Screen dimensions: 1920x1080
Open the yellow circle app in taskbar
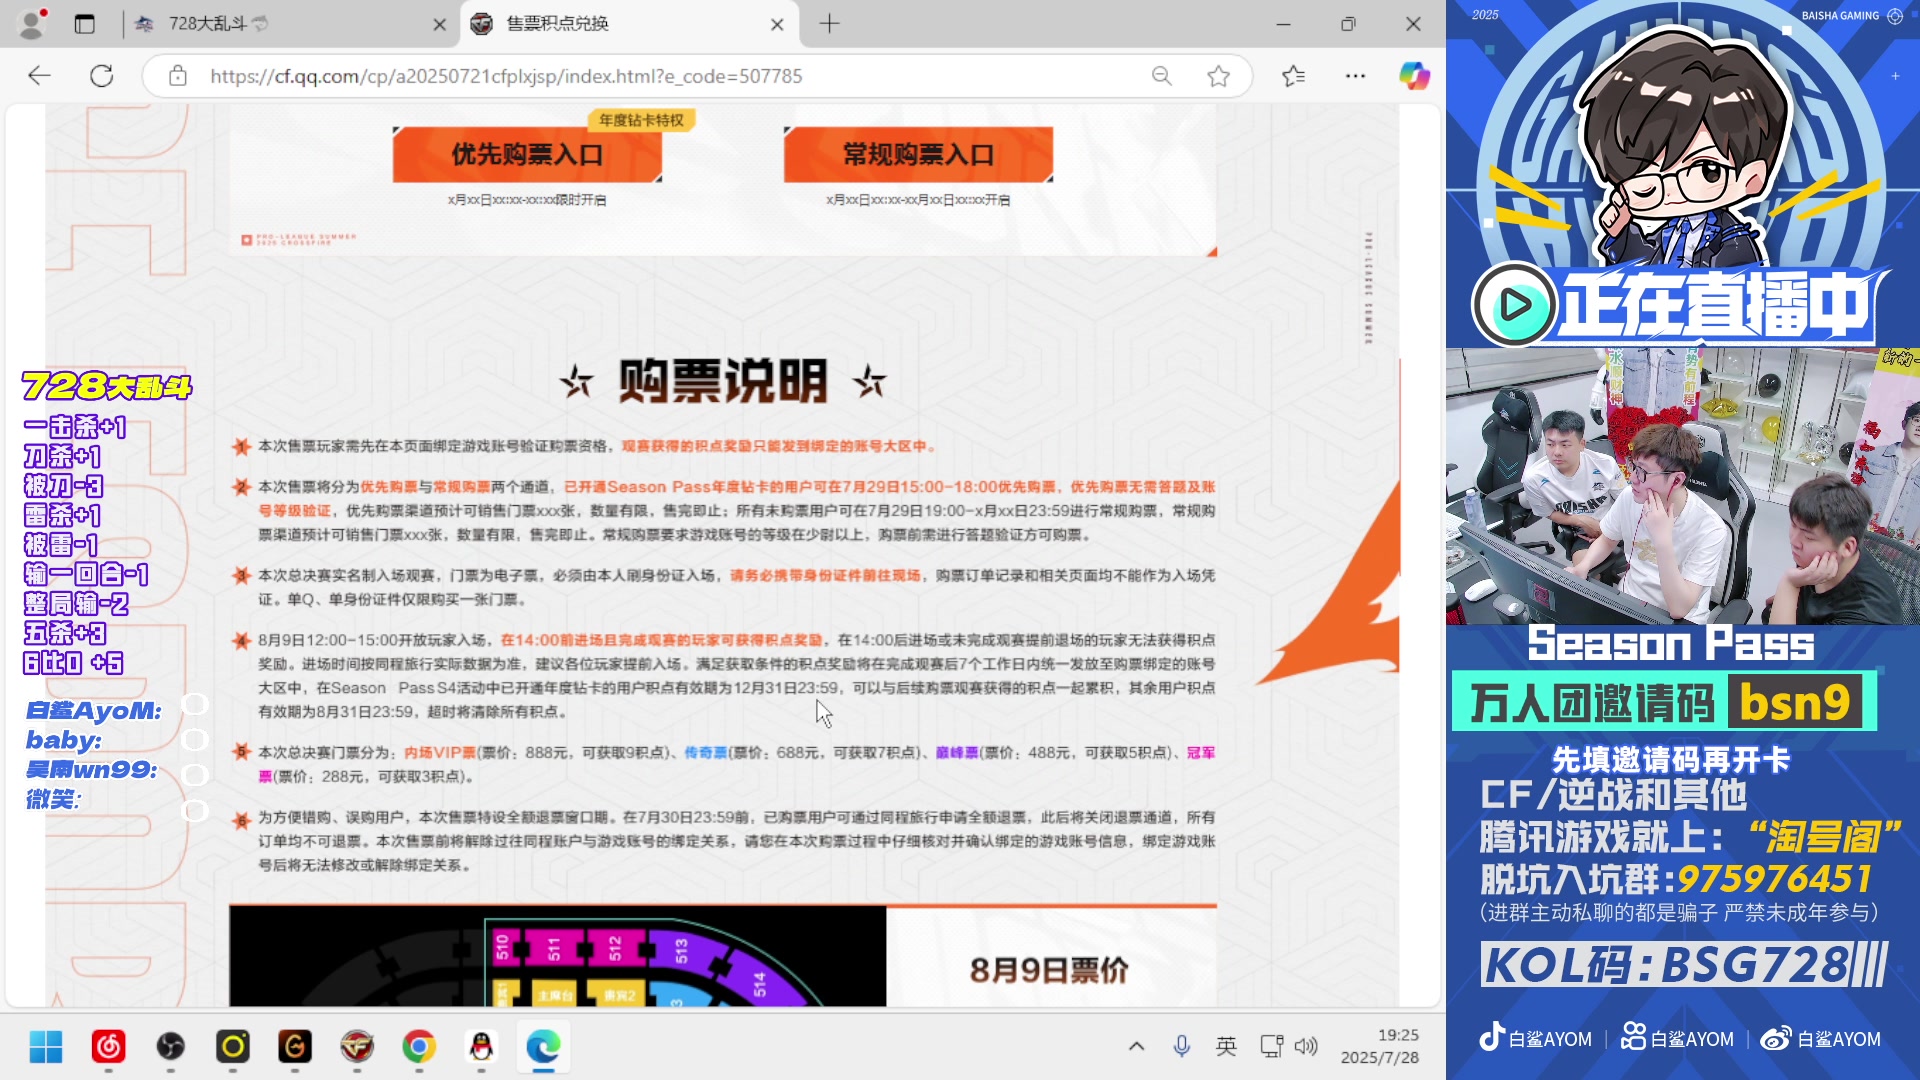[x=233, y=1047]
